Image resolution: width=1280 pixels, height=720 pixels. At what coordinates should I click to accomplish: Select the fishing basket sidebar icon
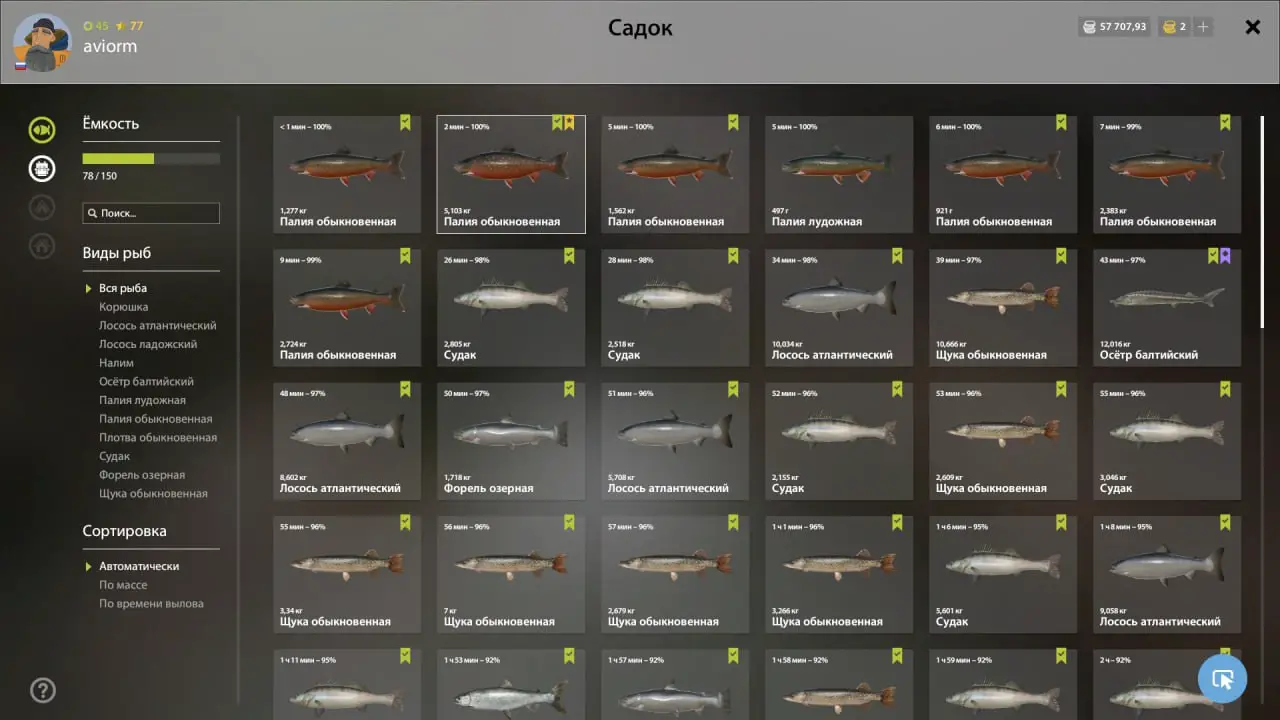click(x=42, y=168)
